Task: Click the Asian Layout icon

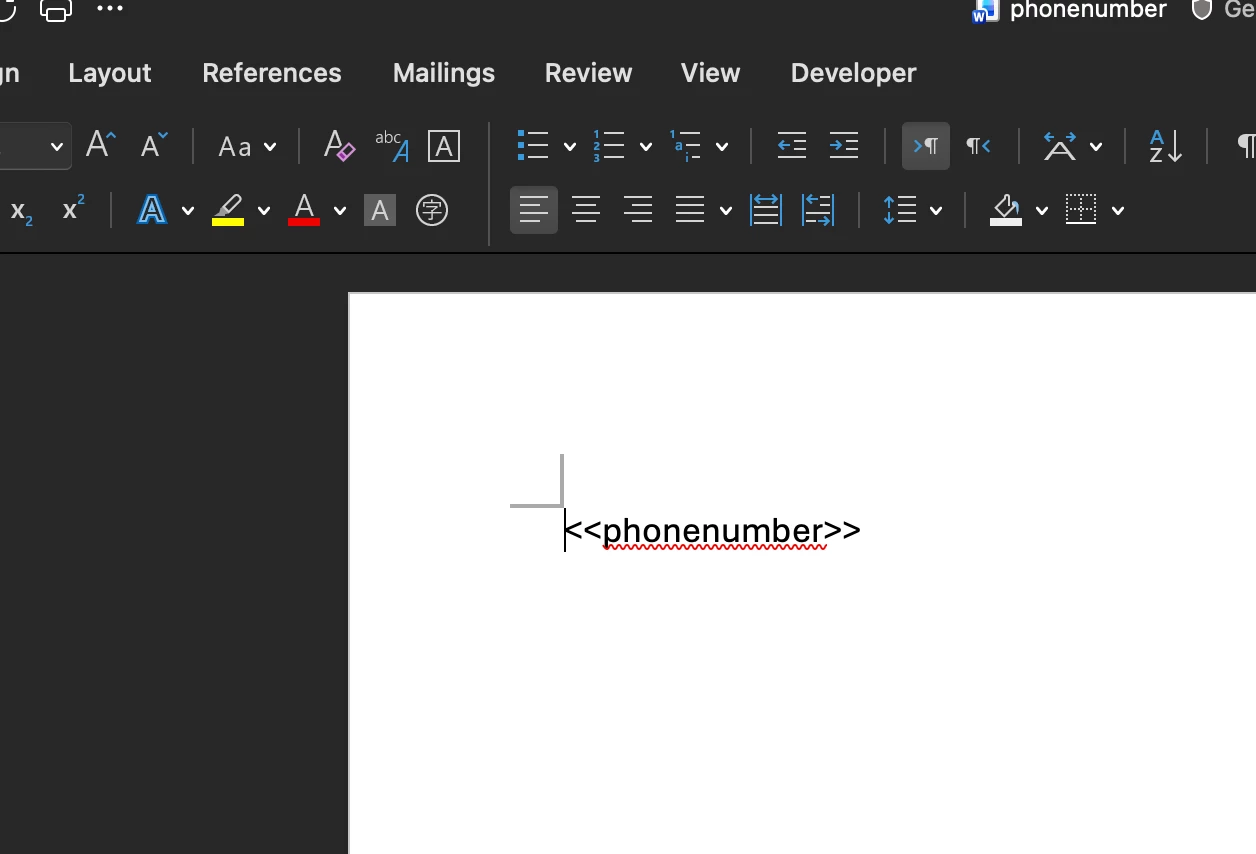Action: 1060,146
